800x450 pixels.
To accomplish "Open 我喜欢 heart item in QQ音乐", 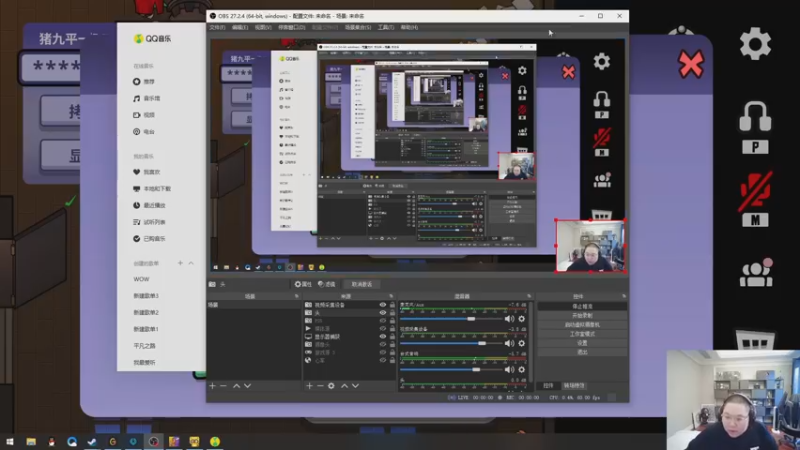I will click(x=146, y=172).
